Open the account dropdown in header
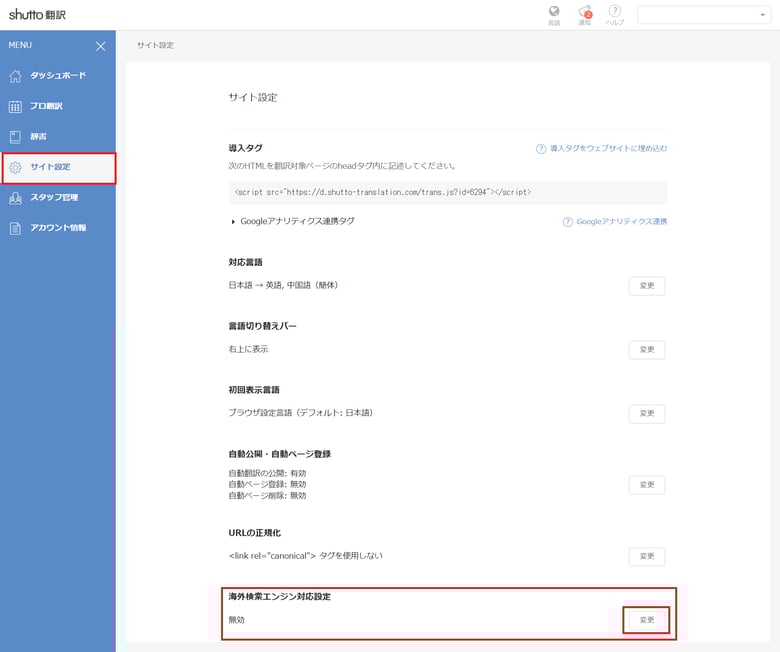This screenshot has height=652, width=780. pos(704,15)
